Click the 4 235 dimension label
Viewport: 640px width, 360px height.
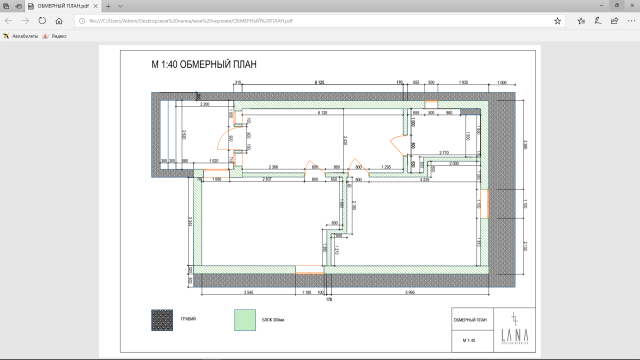pos(424,180)
